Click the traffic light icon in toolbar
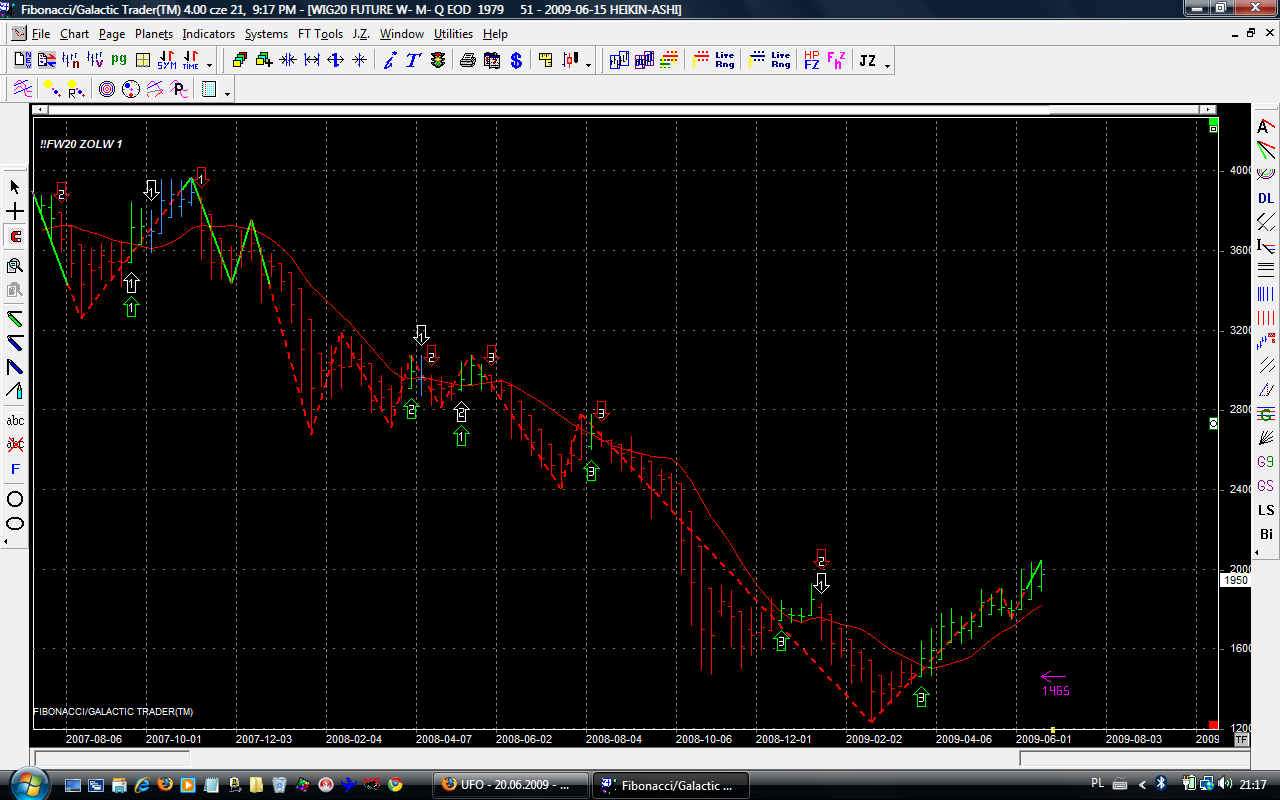The height and width of the screenshot is (800, 1280). 438,61
